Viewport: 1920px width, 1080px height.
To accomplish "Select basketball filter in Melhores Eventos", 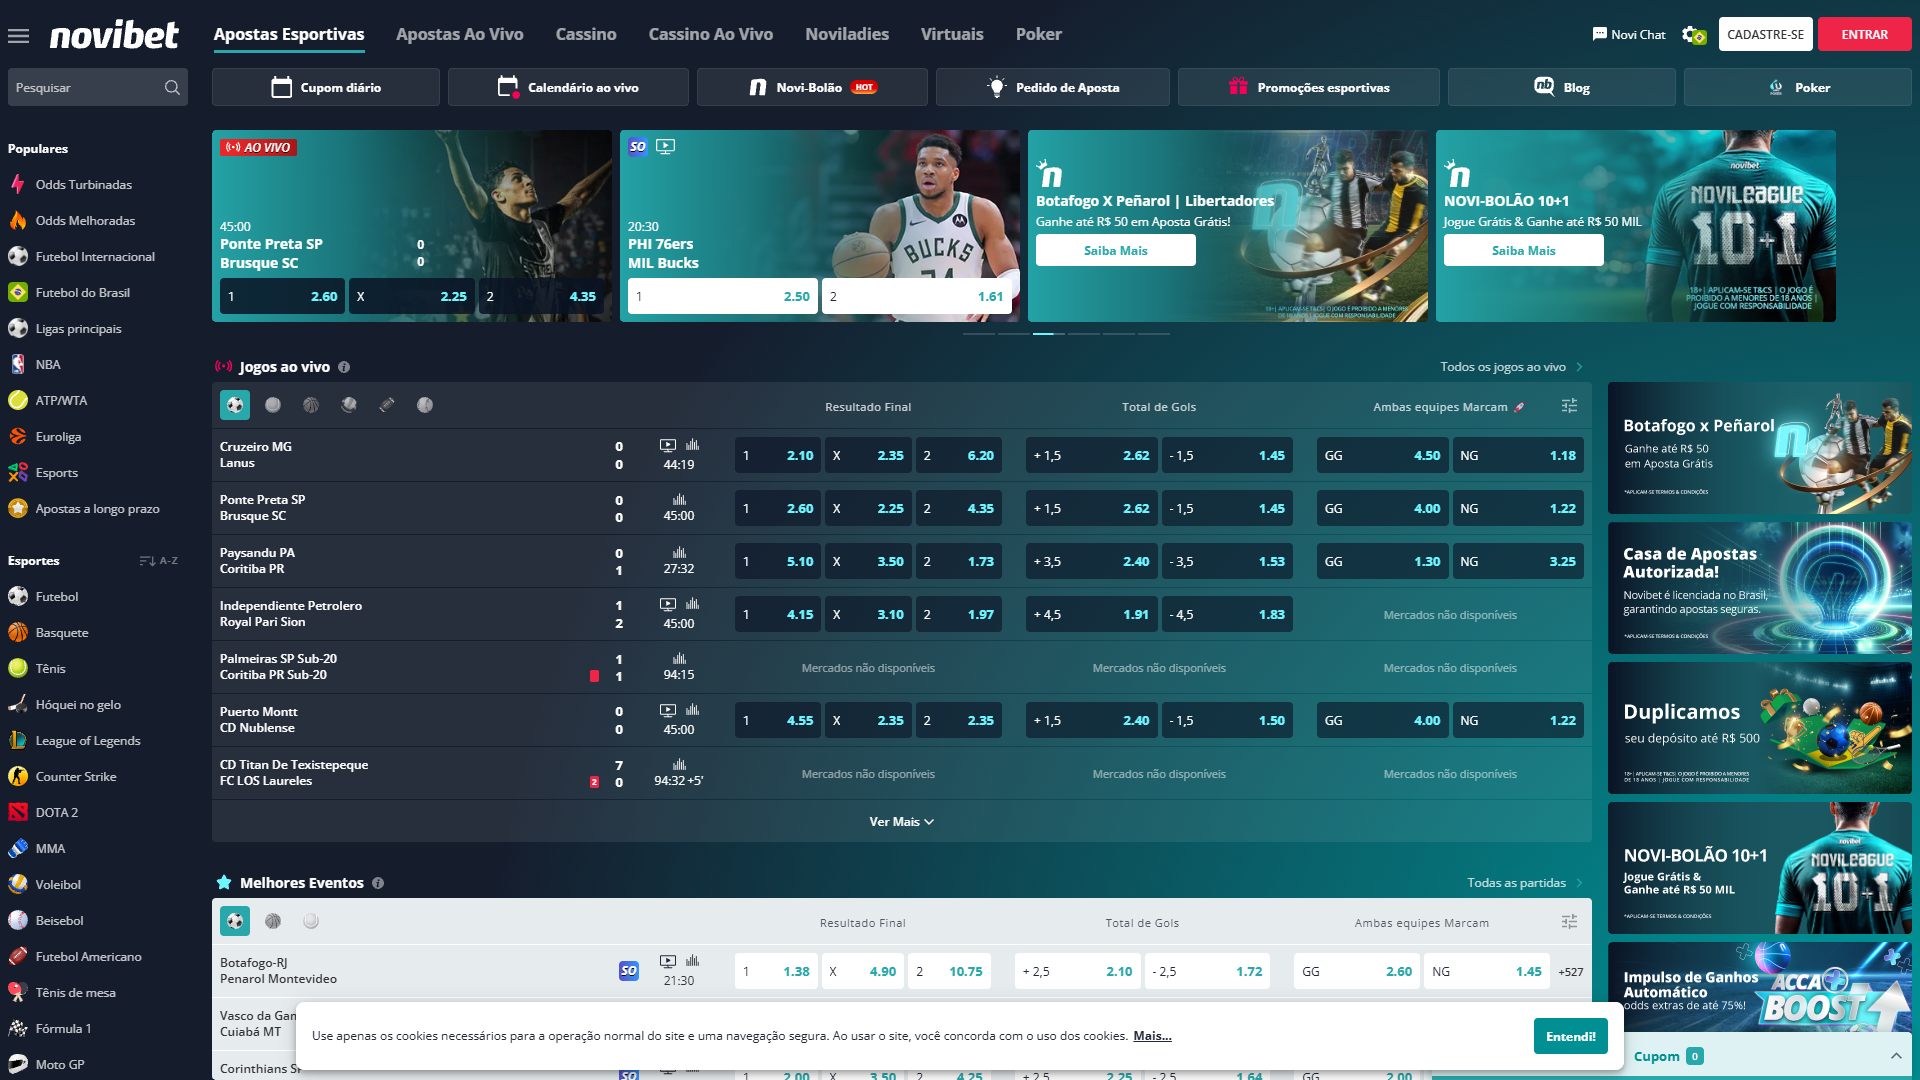I will click(x=273, y=921).
